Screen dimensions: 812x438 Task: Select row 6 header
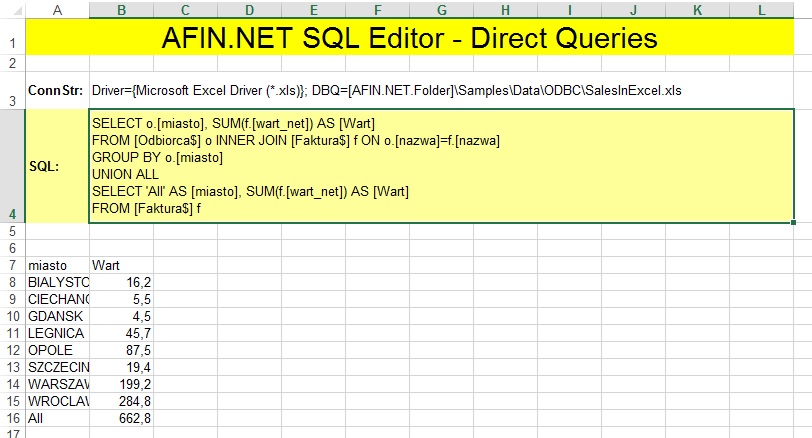point(13,248)
